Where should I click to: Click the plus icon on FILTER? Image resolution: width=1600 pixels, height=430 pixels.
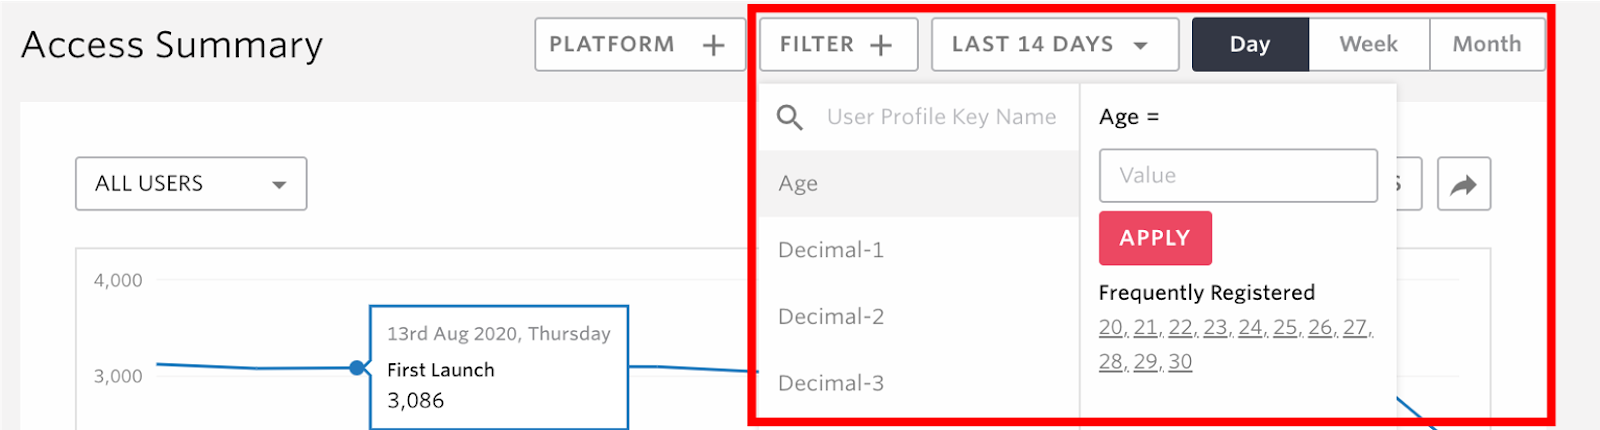pos(881,45)
